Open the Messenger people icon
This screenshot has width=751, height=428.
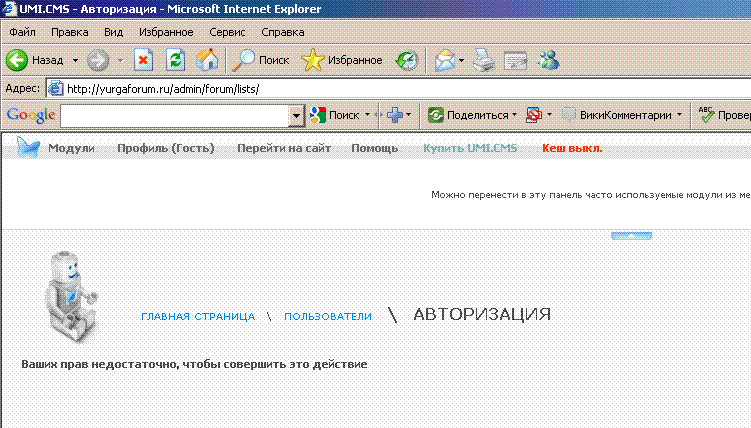point(548,60)
